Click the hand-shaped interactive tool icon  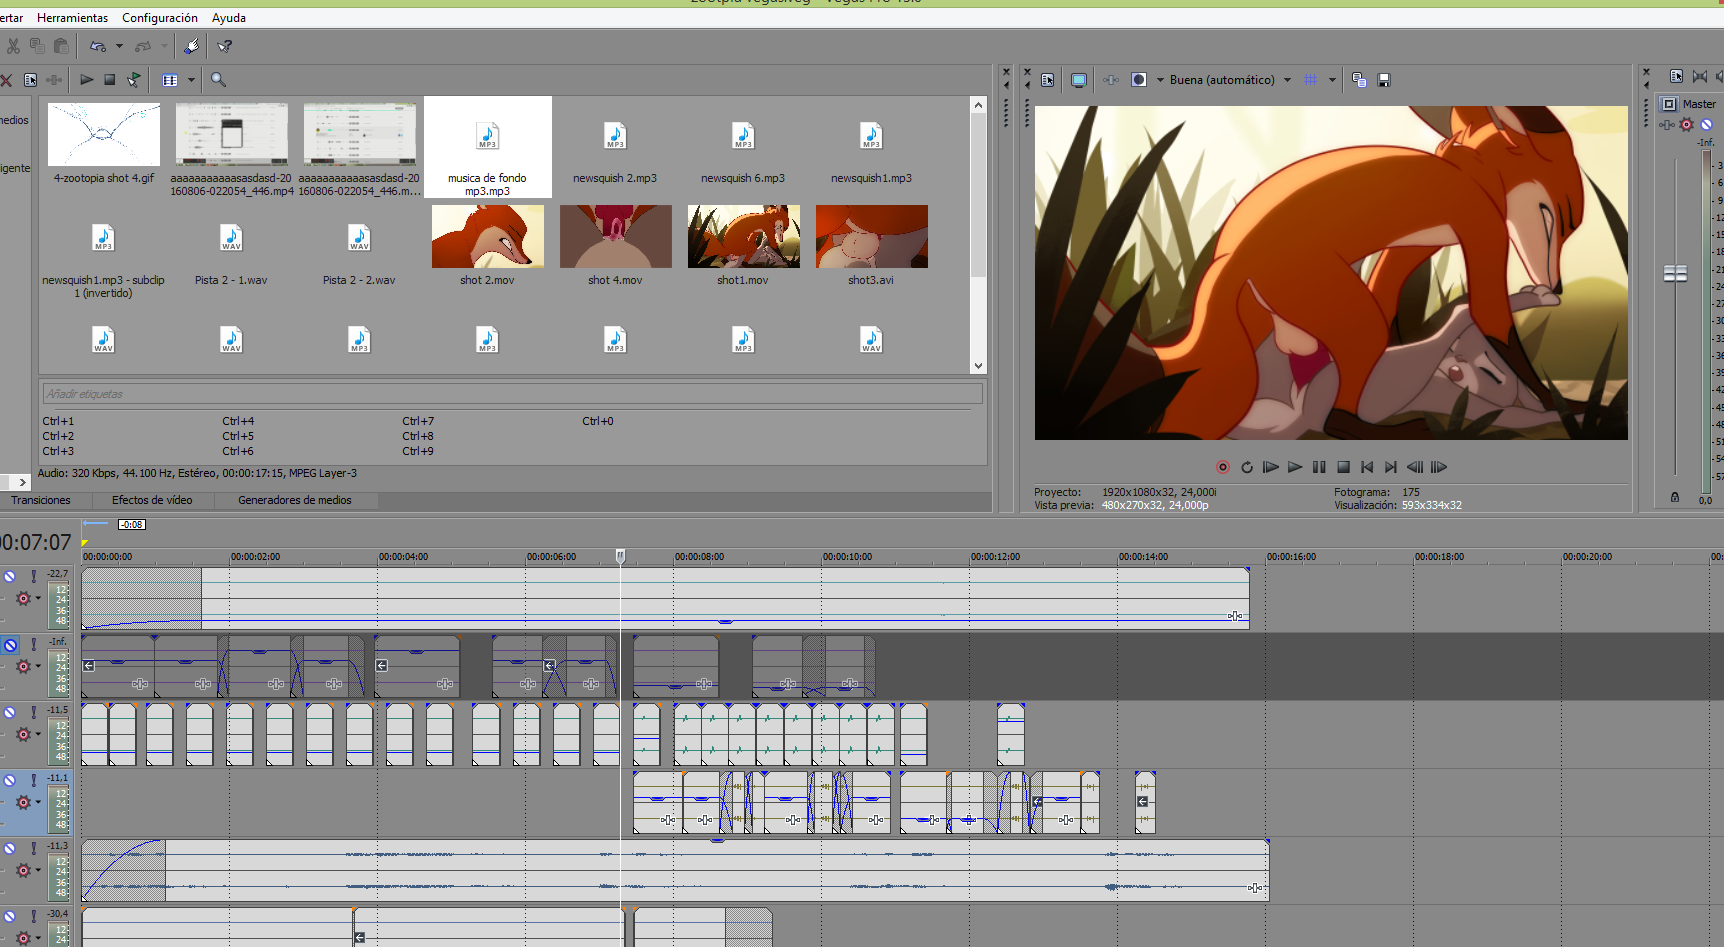point(192,46)
